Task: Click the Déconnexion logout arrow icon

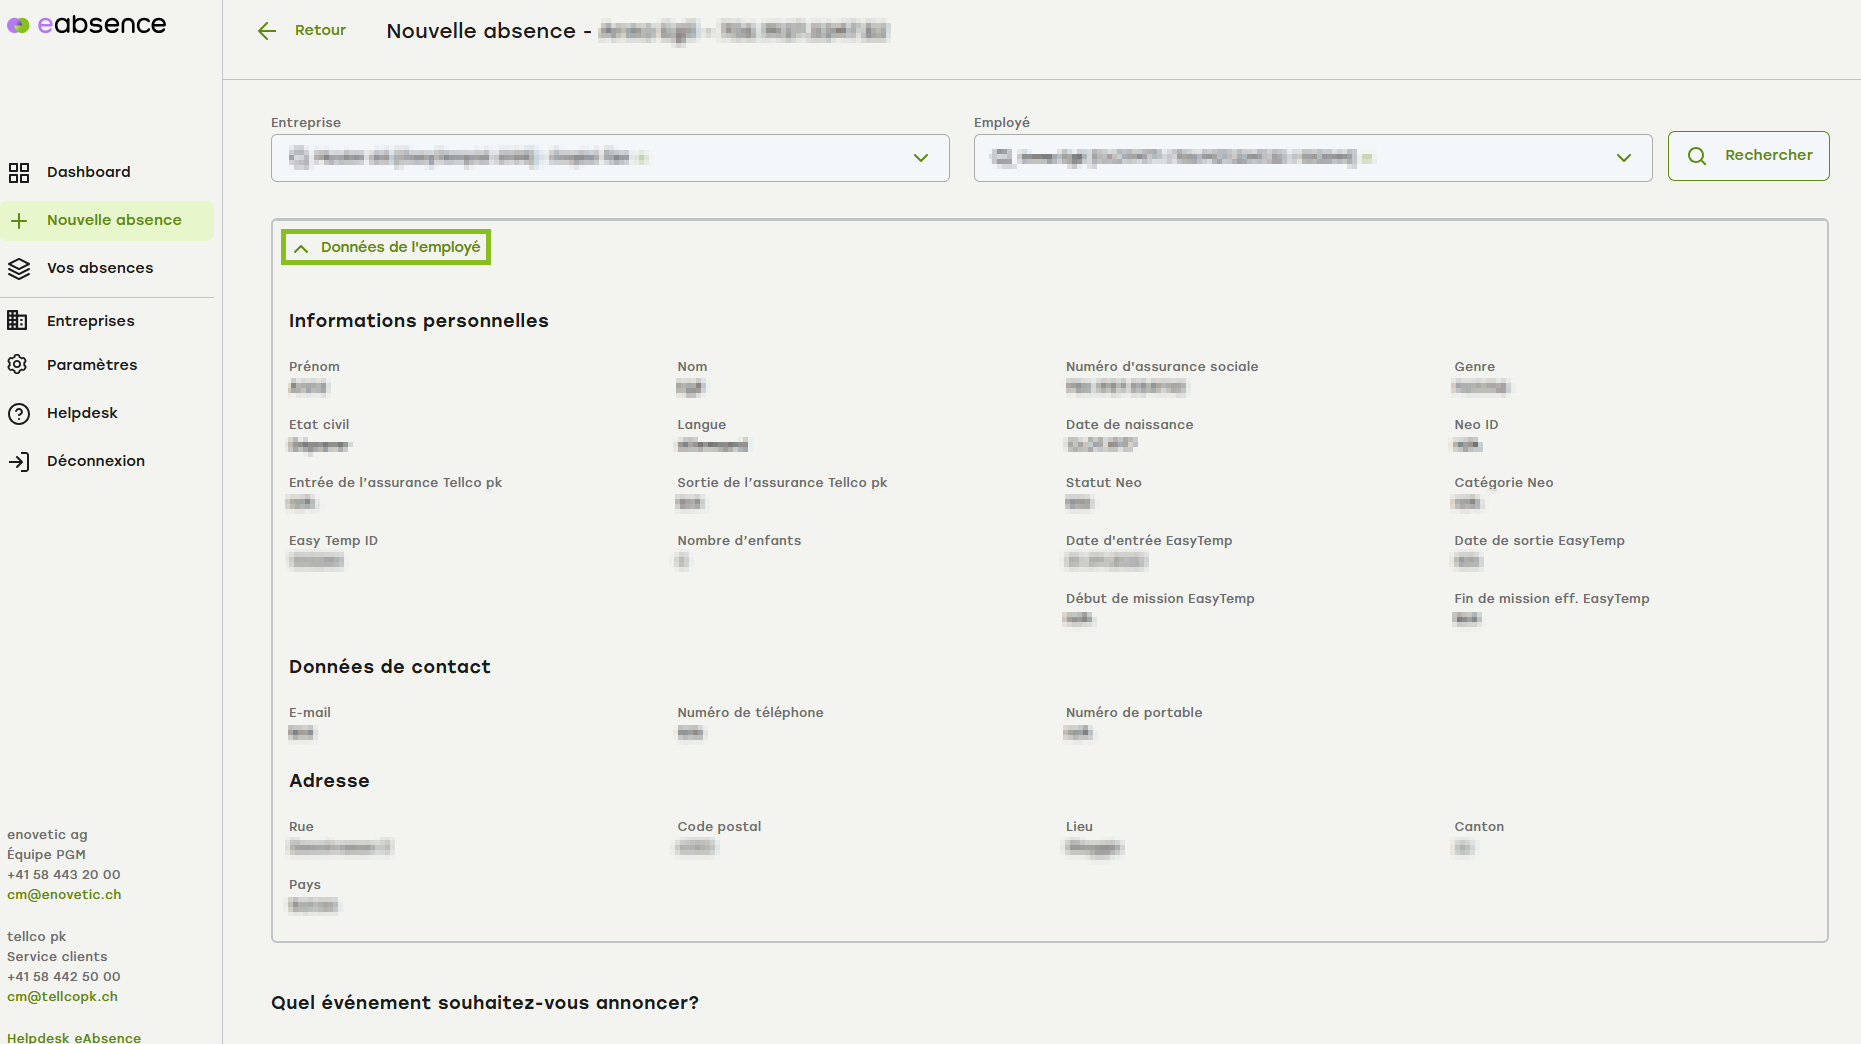Action: coord(19,462)
